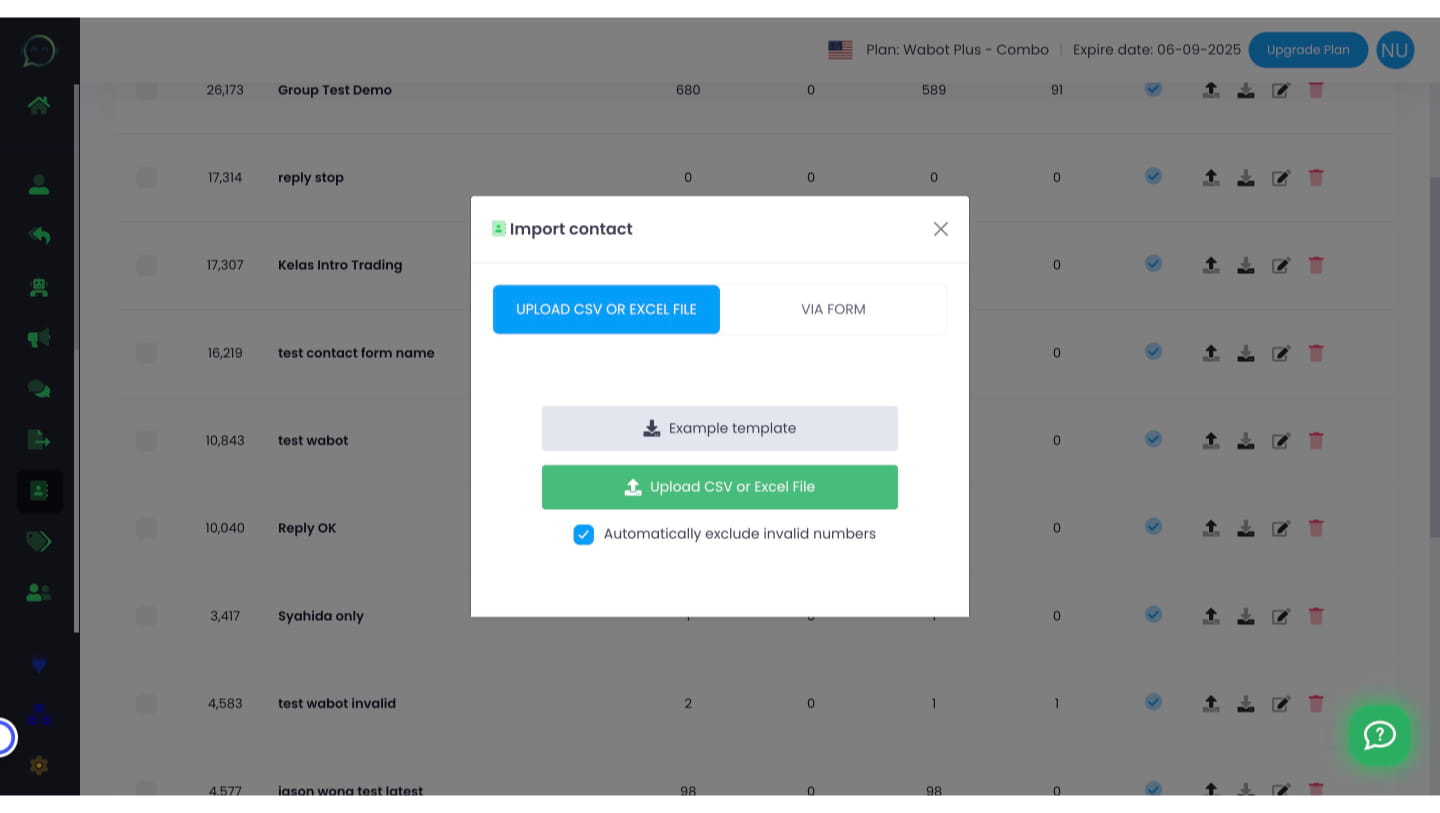Switch to the VIA FORM tab
Screen dimensions: 1440x813
pos(833,309)
